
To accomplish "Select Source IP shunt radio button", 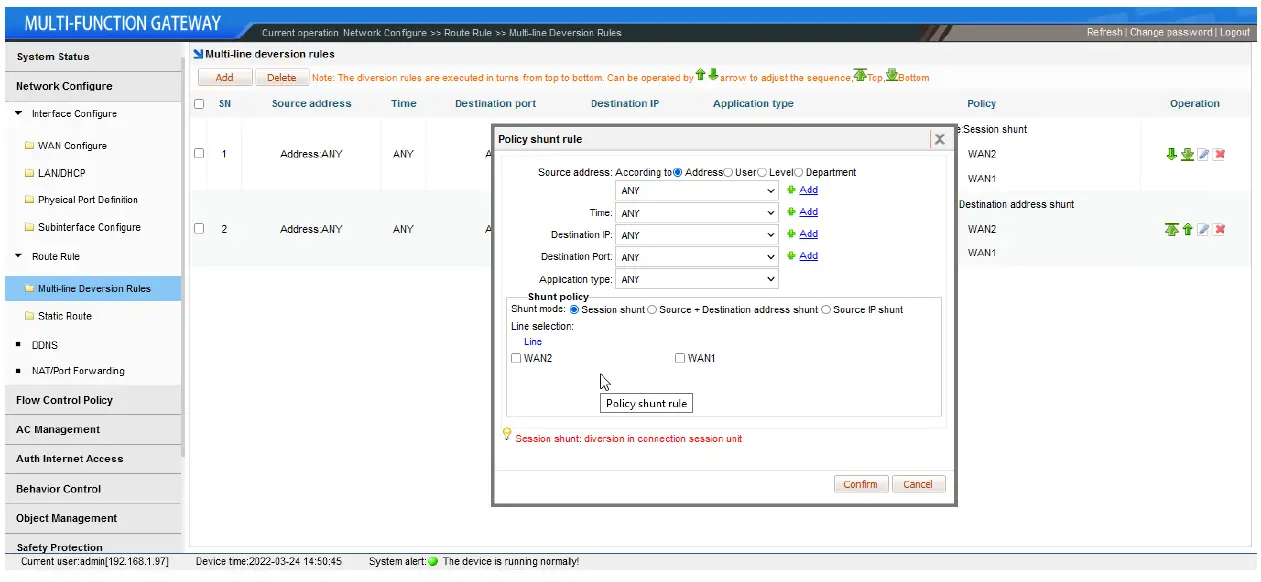I will tap(826, 310).
